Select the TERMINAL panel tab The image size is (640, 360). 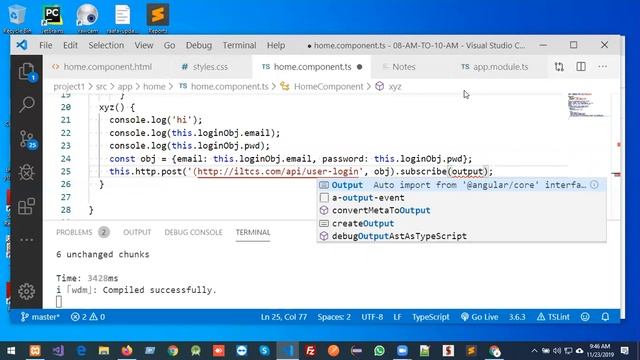click(253, 232)
